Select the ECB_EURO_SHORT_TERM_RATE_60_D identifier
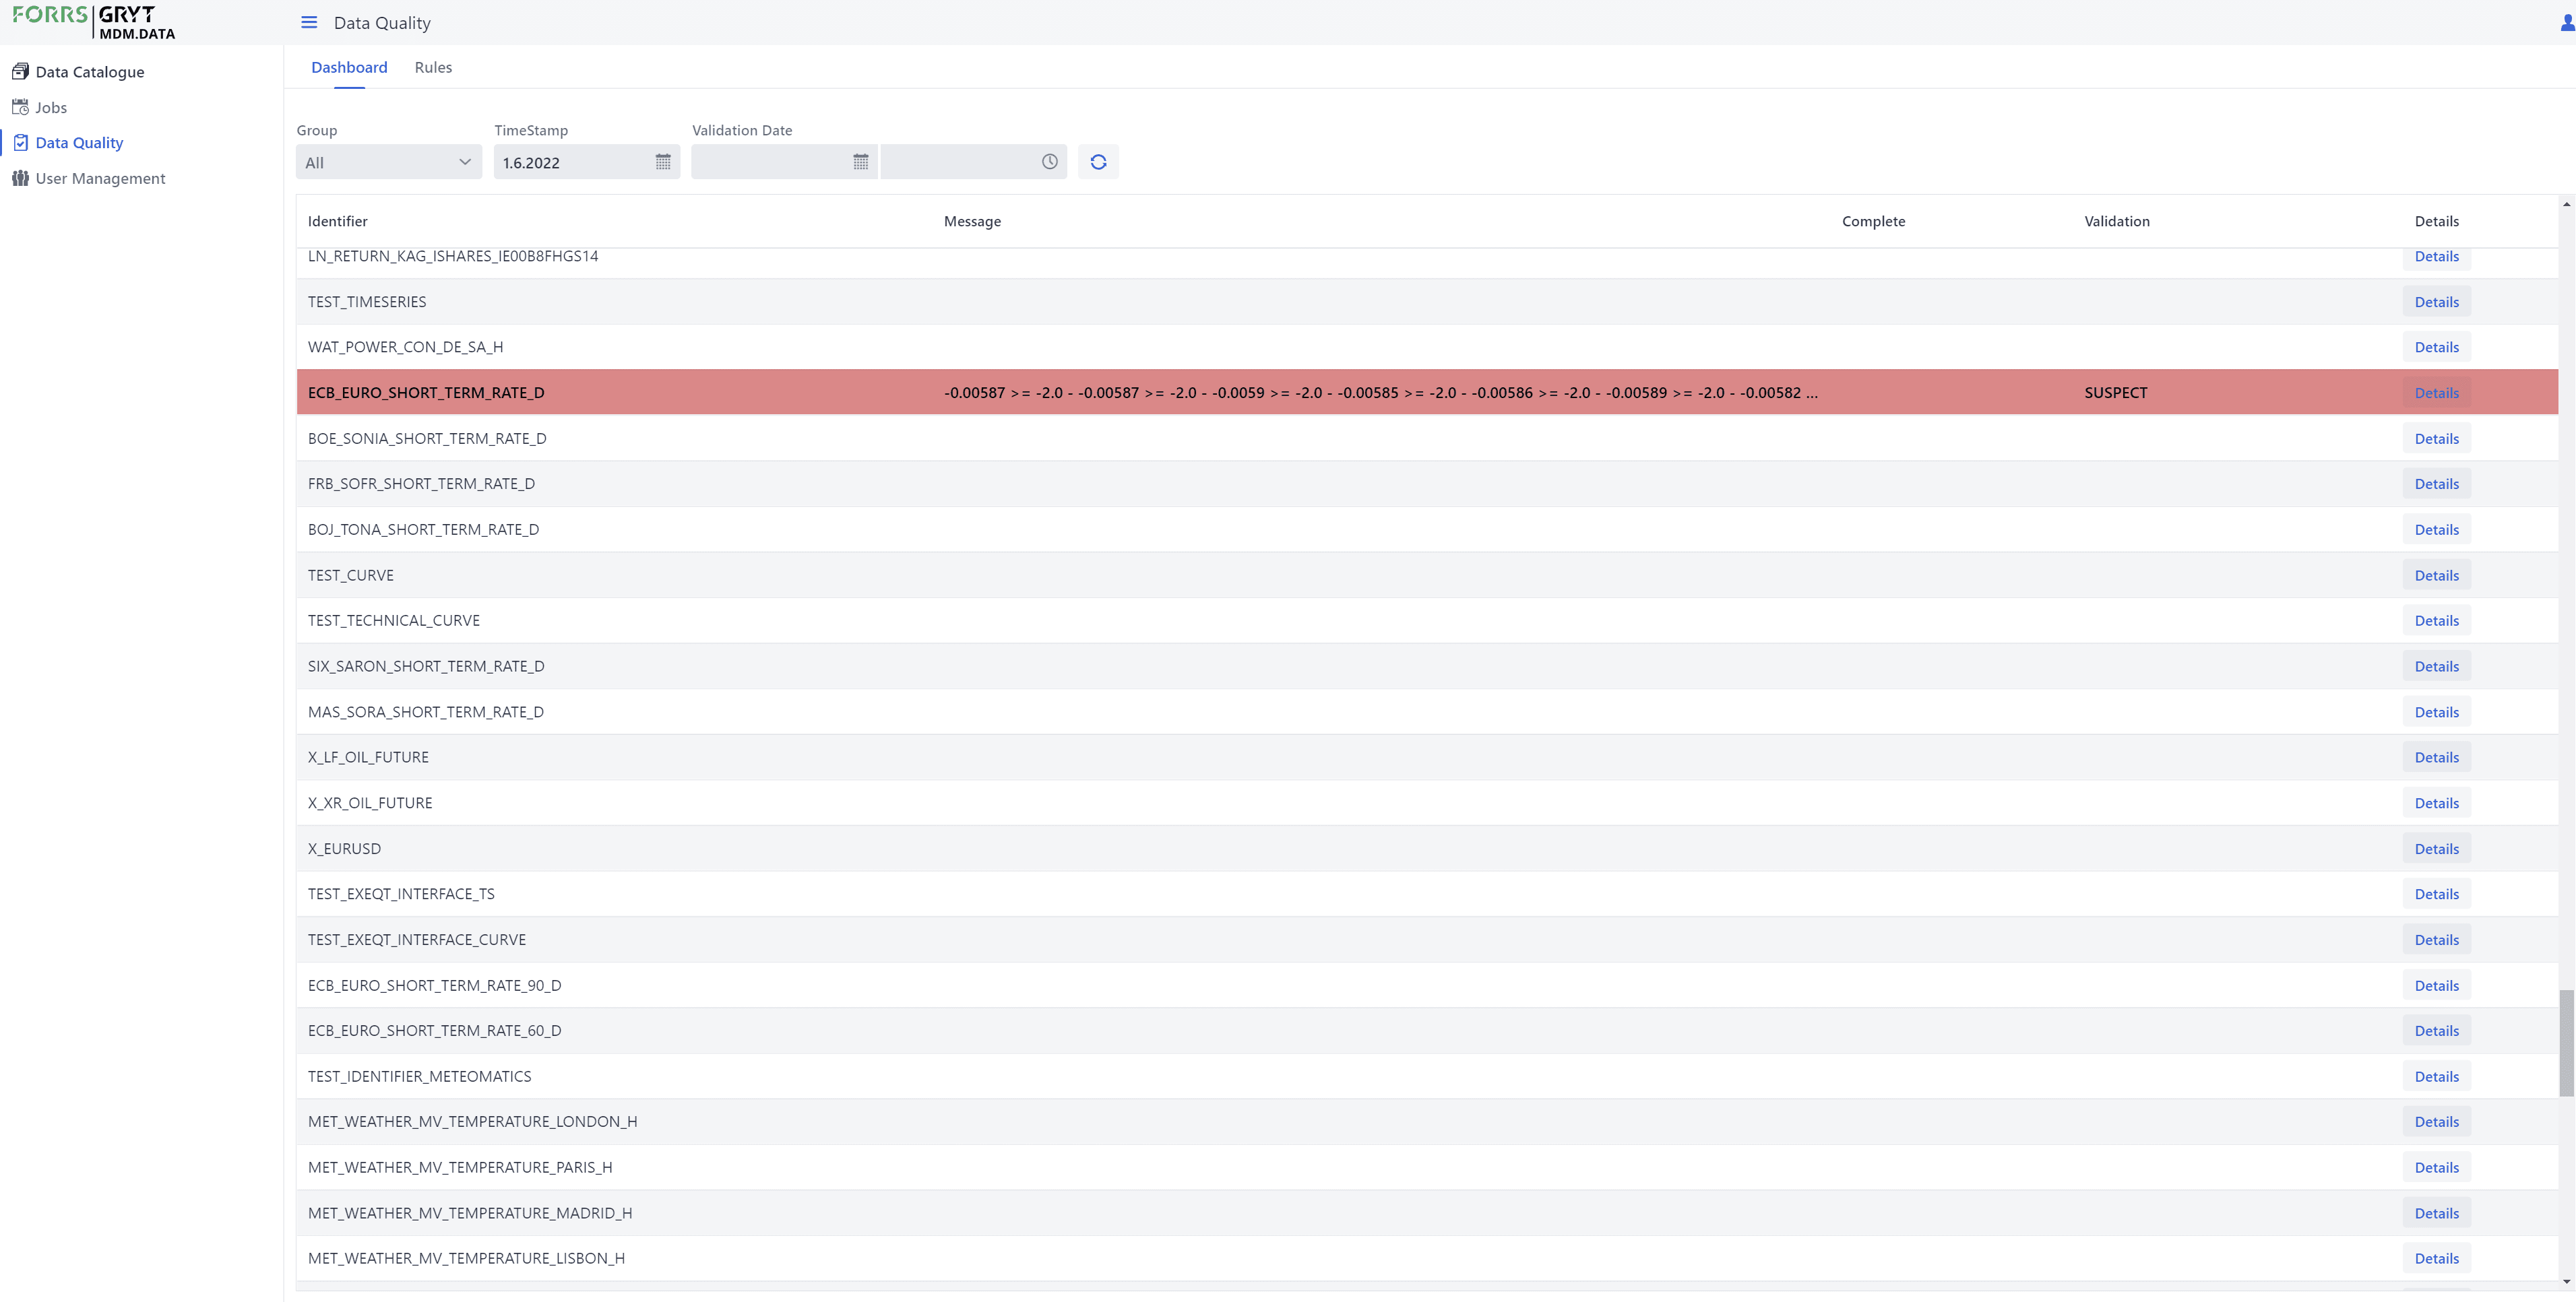 435,1031
